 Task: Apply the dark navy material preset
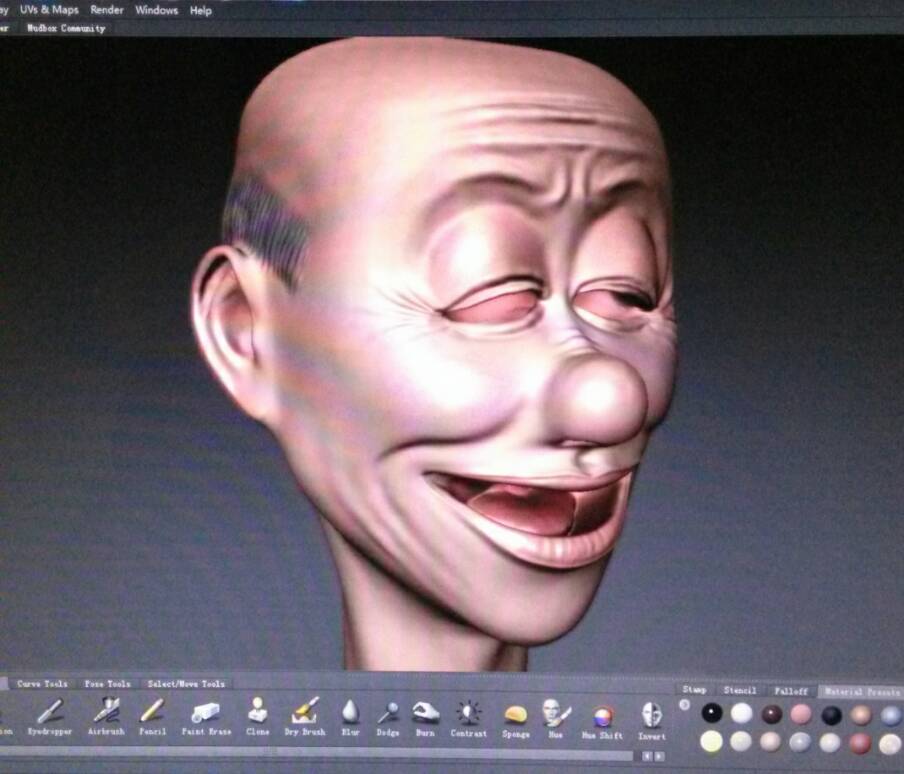(x=831, y=715)
